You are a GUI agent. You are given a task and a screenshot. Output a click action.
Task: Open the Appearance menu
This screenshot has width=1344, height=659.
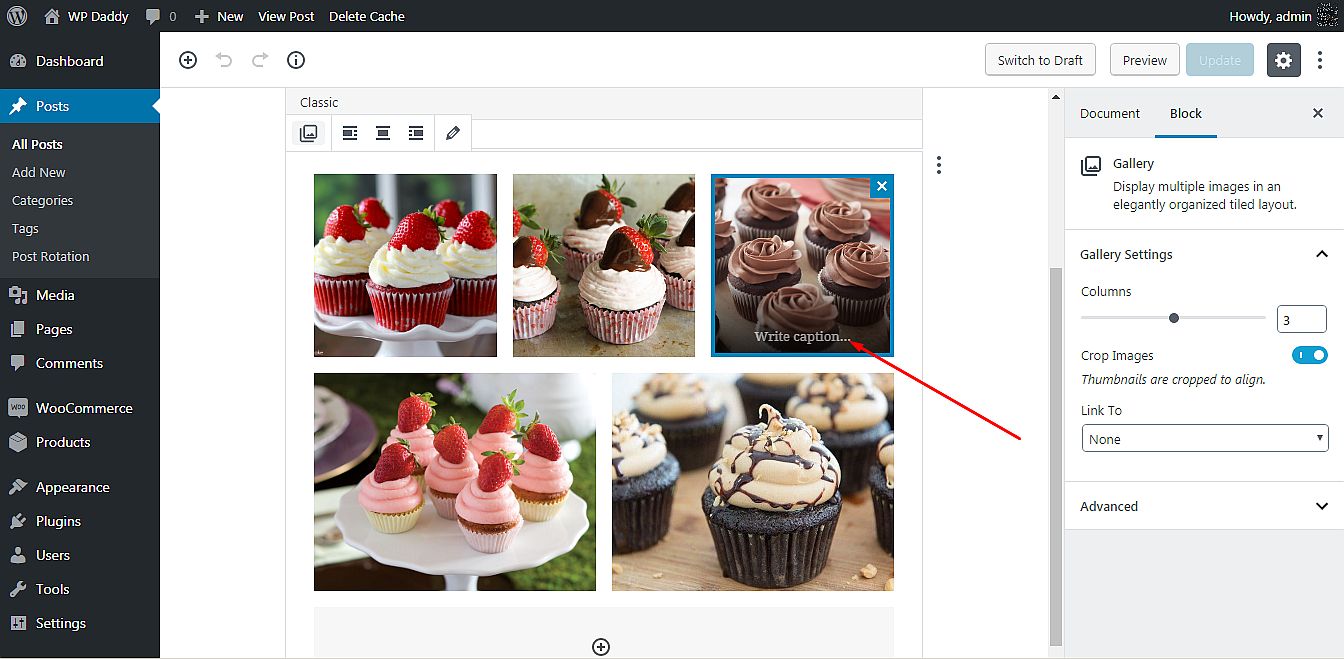pos(80,487)
